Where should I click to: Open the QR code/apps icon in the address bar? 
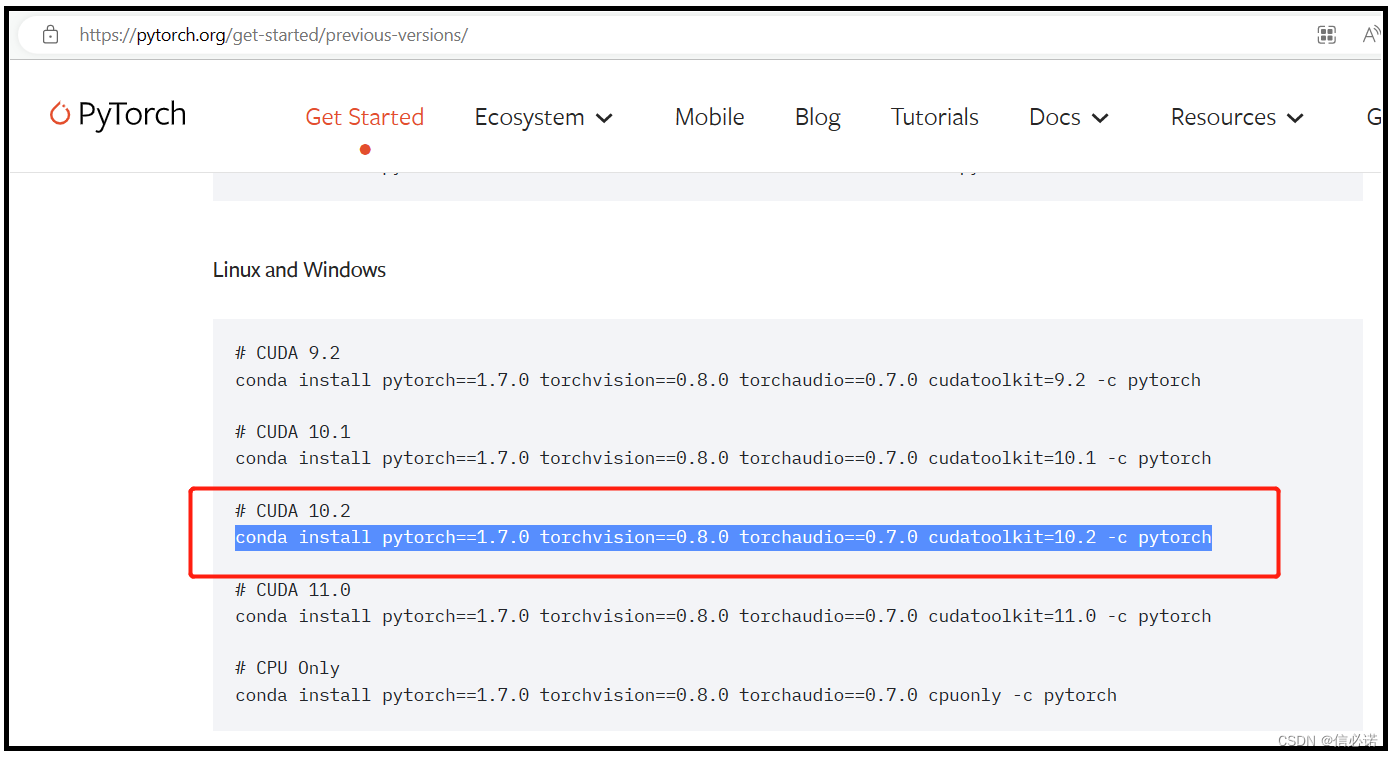tap(1327, 35)
